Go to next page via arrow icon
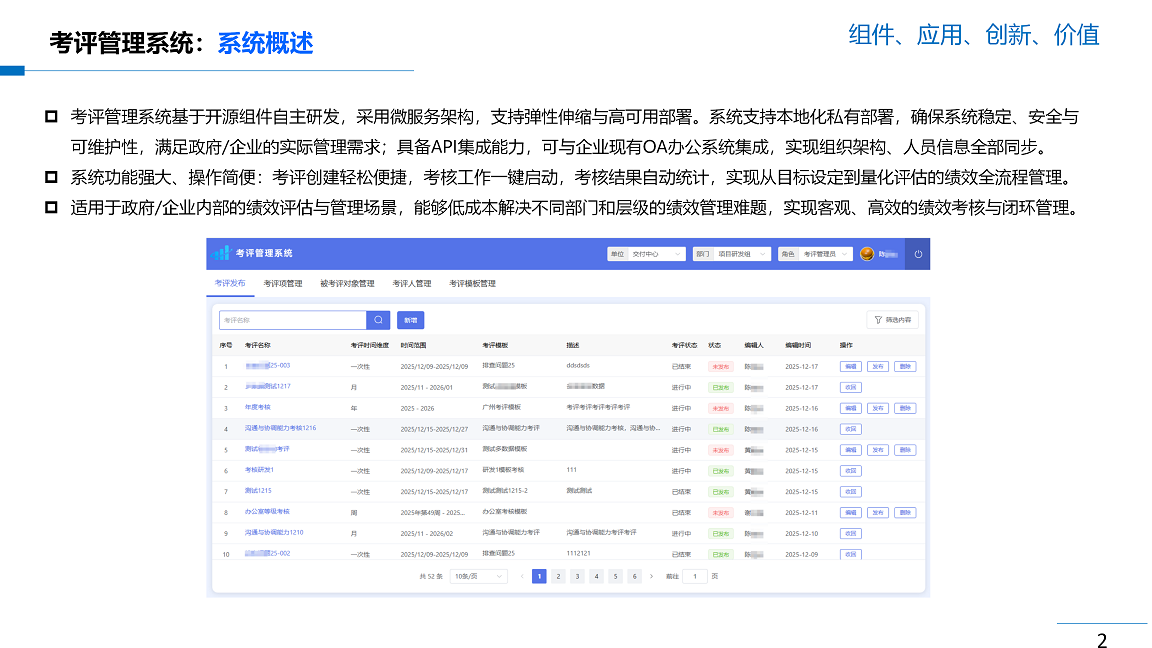Screen dimensions: 1152x648 [x=651, y=576]
